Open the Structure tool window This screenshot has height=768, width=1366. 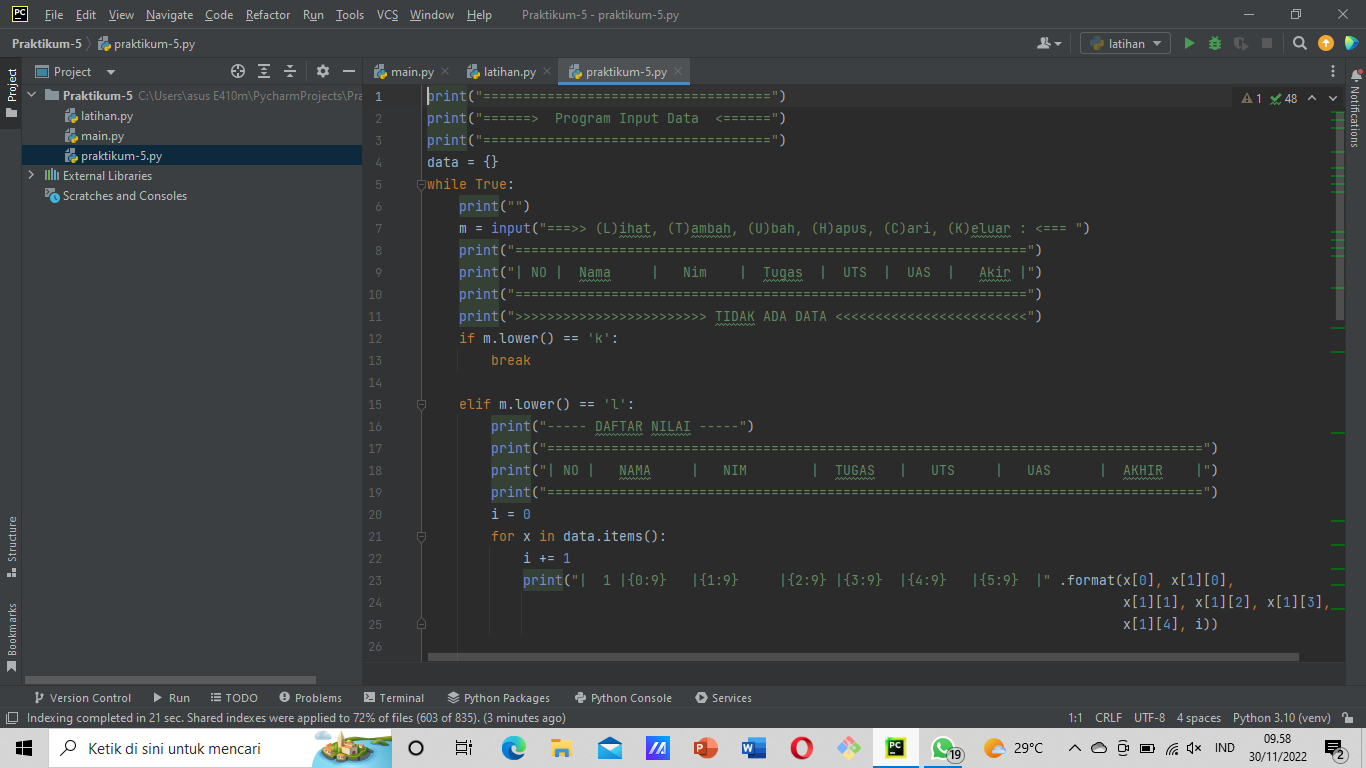click(x=11, y=546)
